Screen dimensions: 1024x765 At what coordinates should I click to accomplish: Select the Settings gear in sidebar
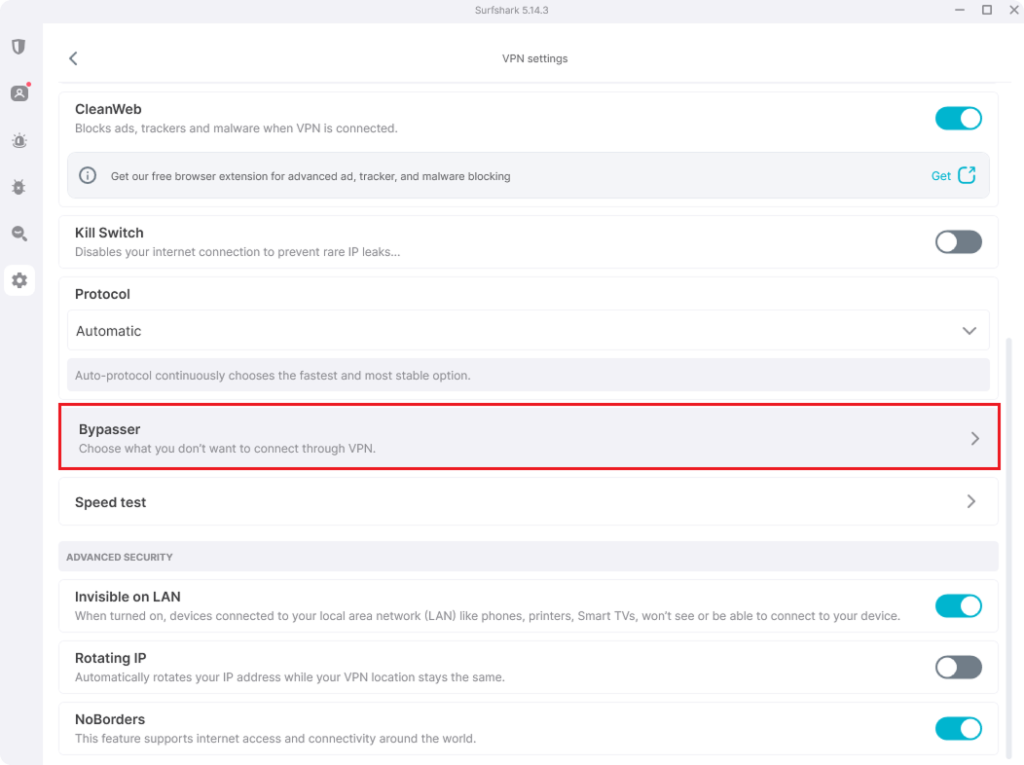point(19,281)
